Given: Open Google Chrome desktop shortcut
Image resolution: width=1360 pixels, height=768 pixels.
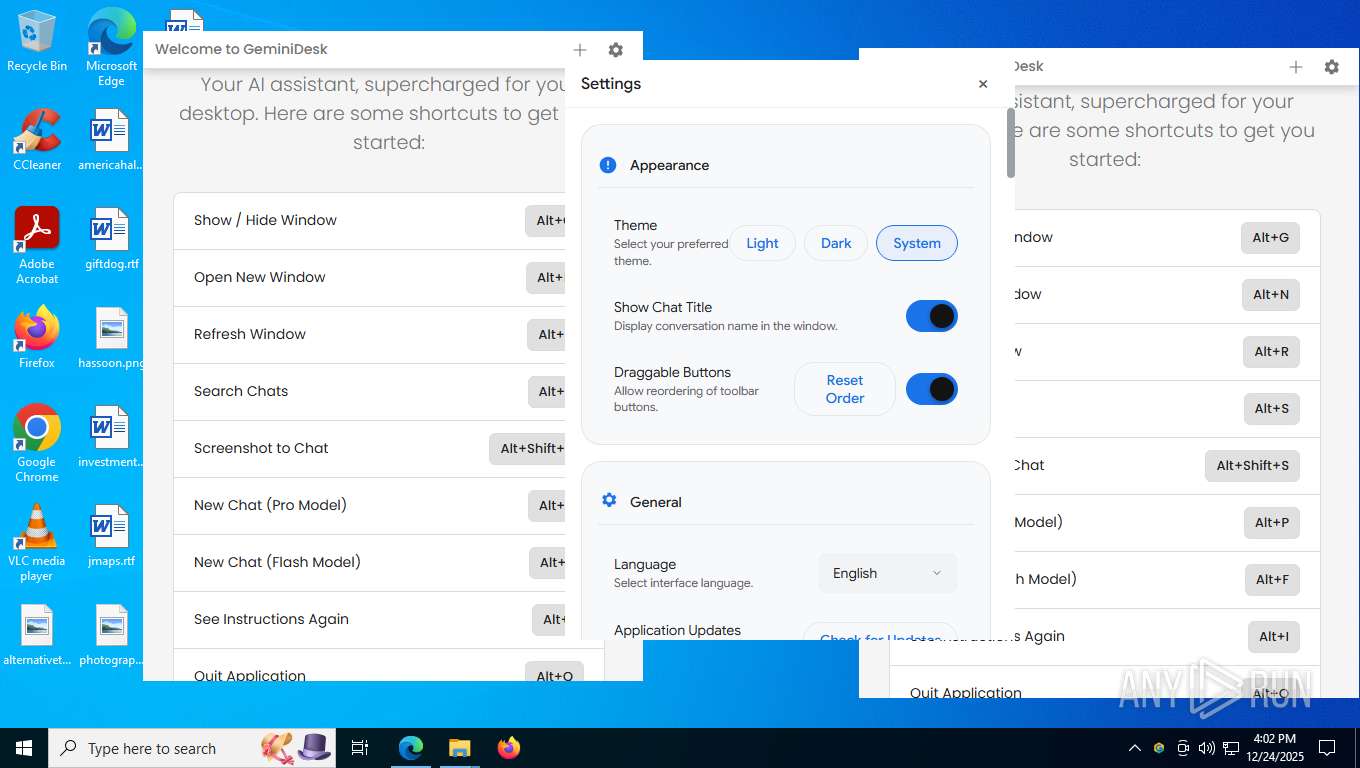Looking at the screenshot, I should coord(37,443).
